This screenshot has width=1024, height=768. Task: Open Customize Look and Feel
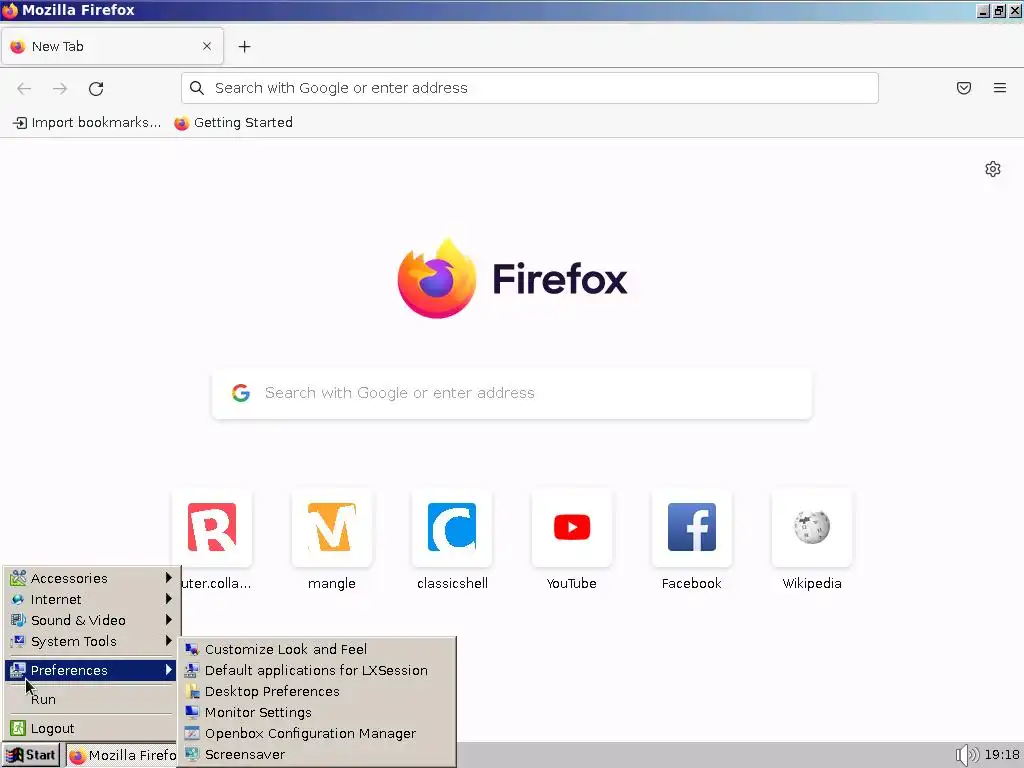tap(317, 649)
